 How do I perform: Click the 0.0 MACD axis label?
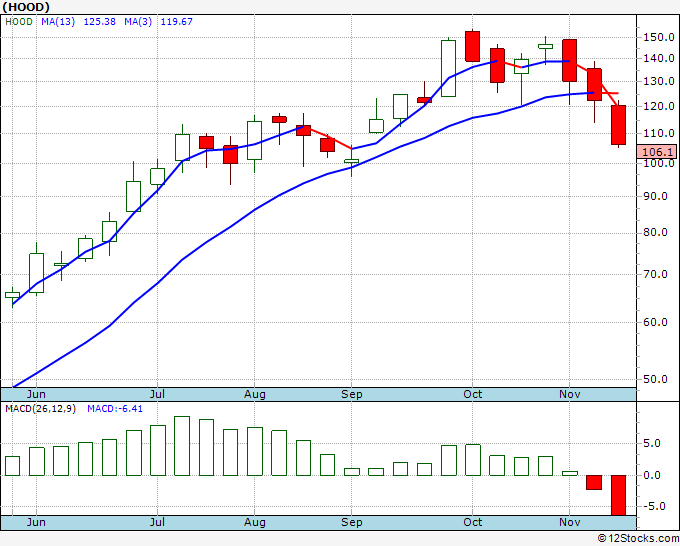pyautogui.click(x=652, y=475)
